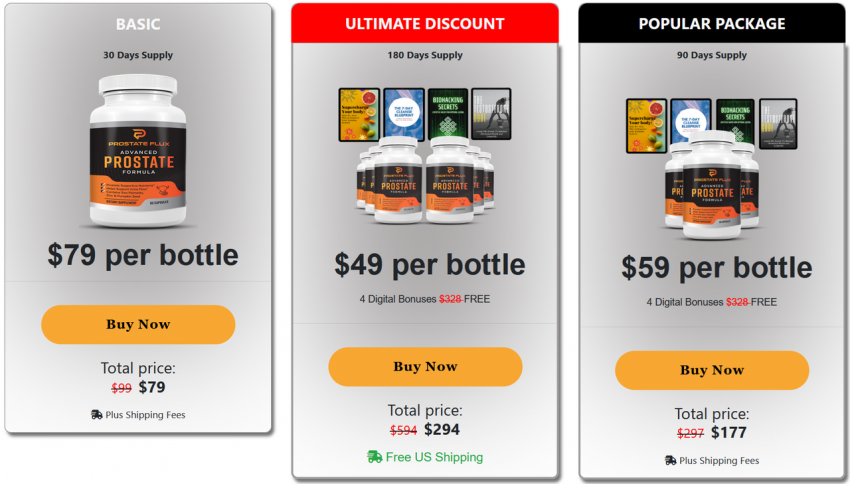
Task: Click the Supercharge Your Body ebook in Ultimate Discount
Action: tap(358, 112)
